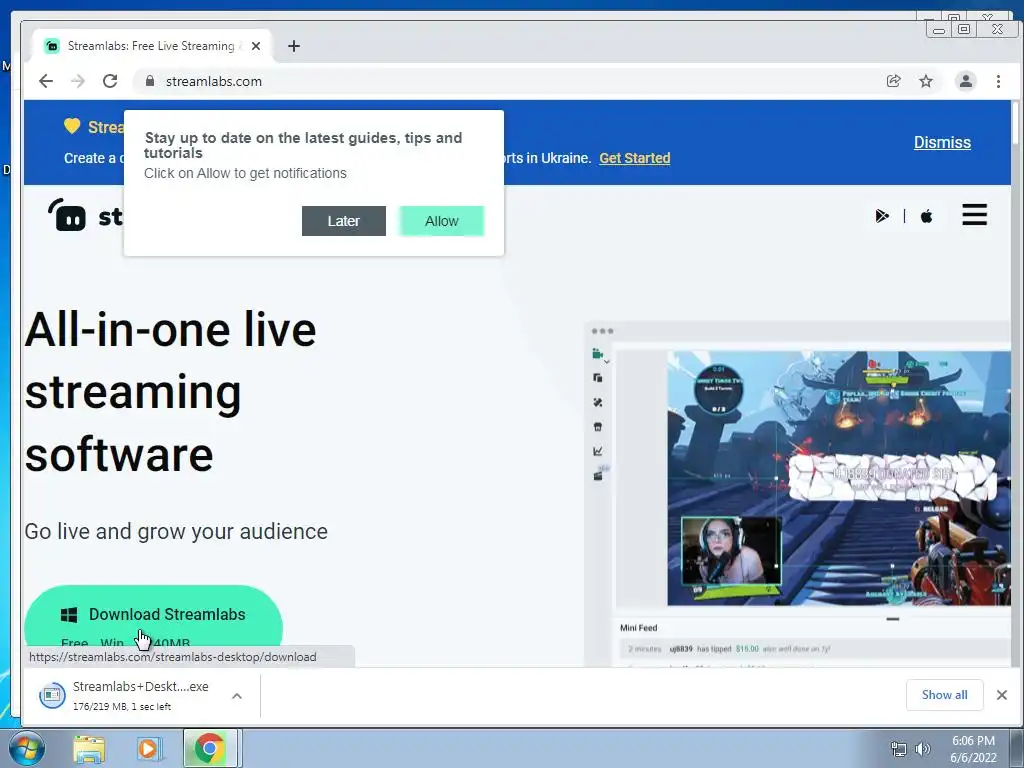Click the chart icon in preview sidebar
Image resolution: width=1024 pixels, height=768 pixels.
[x=598, y=451]
